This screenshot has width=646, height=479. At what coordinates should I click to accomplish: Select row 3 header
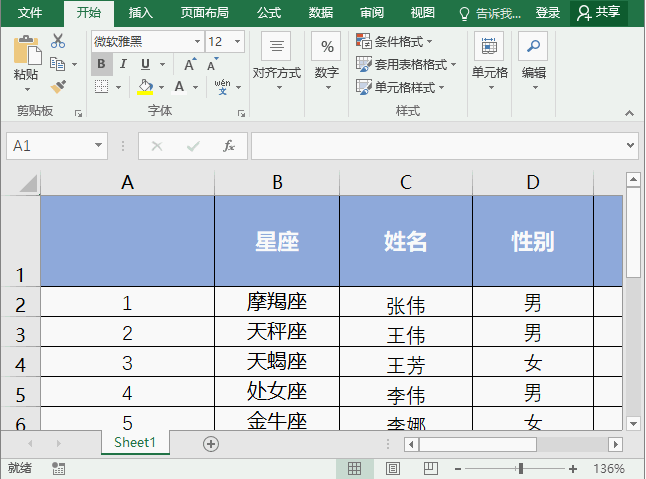coord(20,332)
